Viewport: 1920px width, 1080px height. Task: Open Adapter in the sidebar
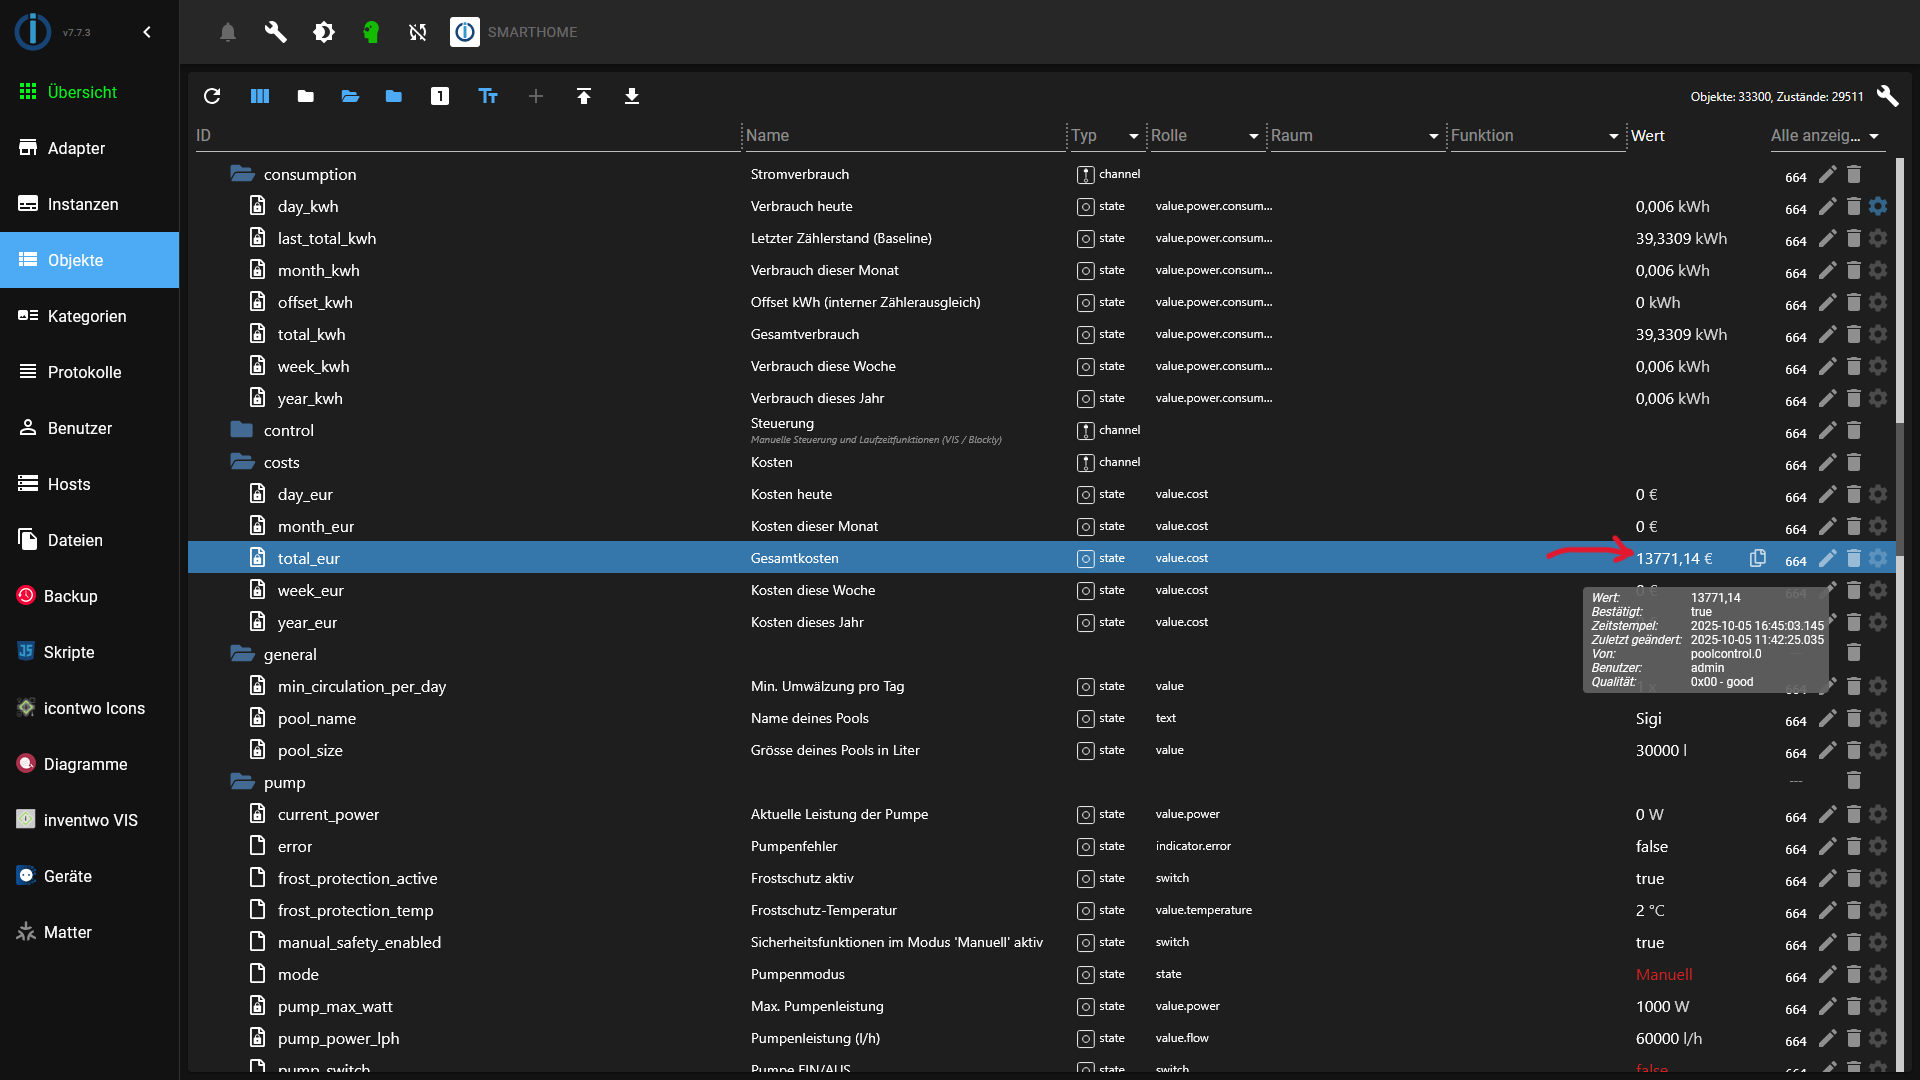pyautogui.click(x=76, y=148)
